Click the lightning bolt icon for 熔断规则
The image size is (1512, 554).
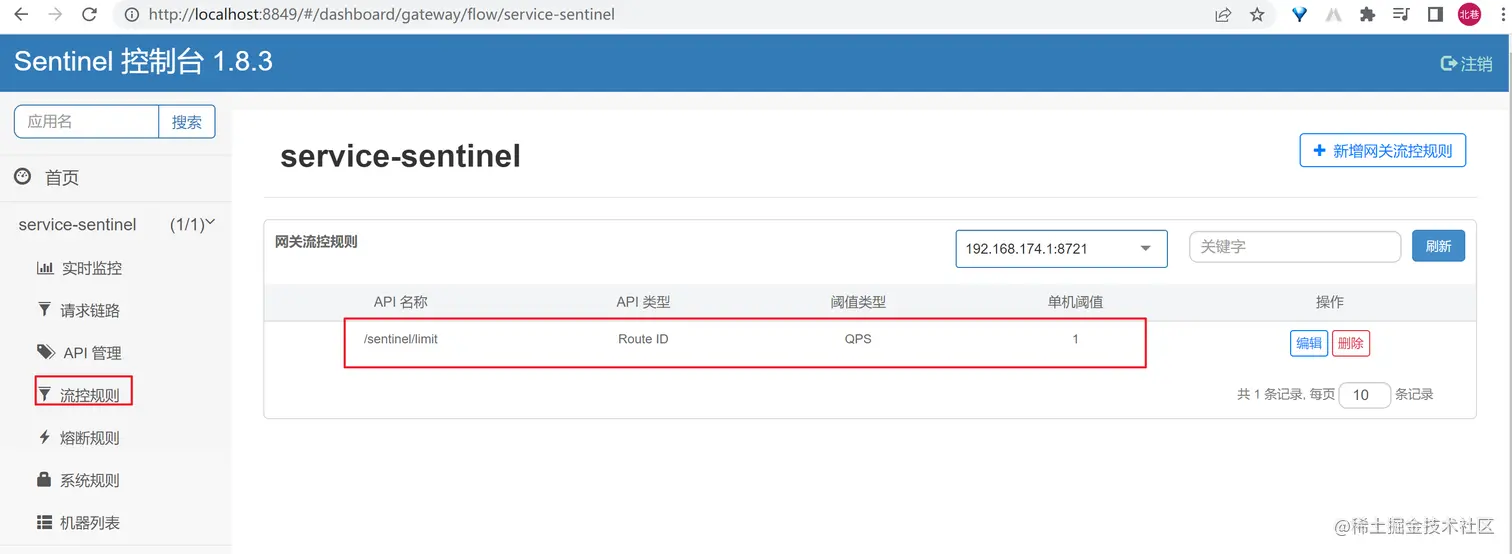(44, 437)
